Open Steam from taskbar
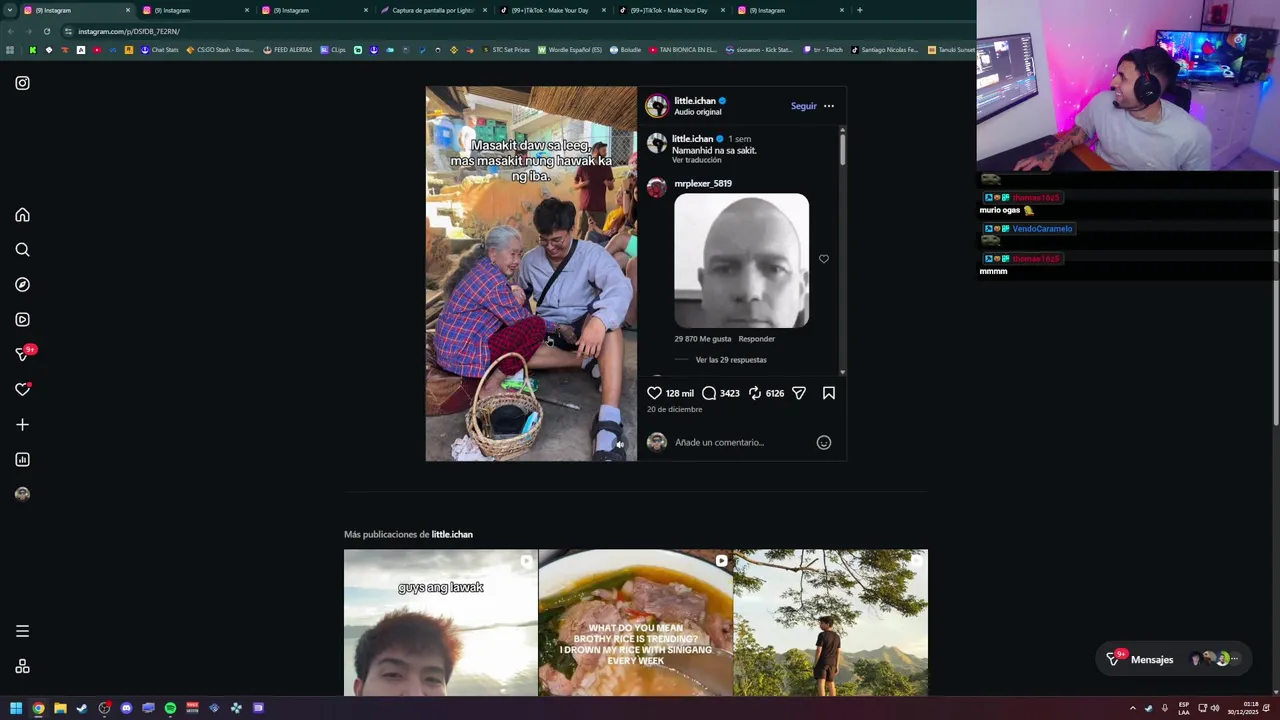This screenshot has width=1280, height=720. point(82,708)
